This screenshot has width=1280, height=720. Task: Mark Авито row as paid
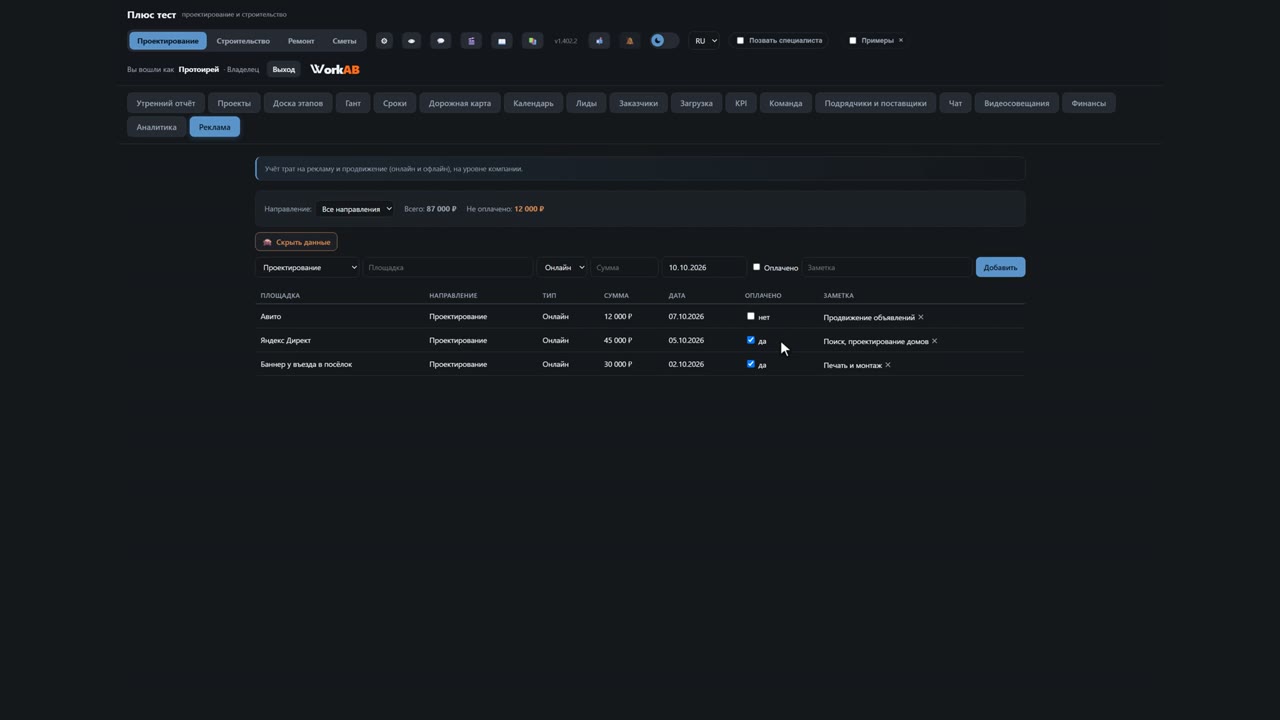751,316
